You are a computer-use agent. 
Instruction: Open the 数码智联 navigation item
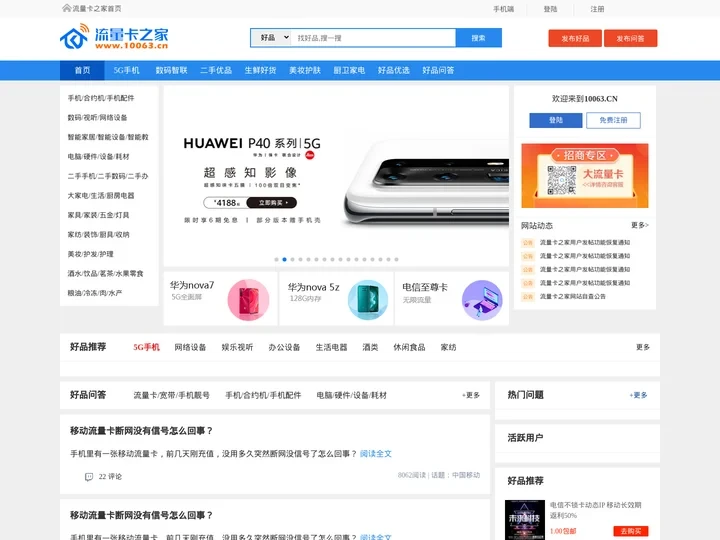tap(171, 70)
